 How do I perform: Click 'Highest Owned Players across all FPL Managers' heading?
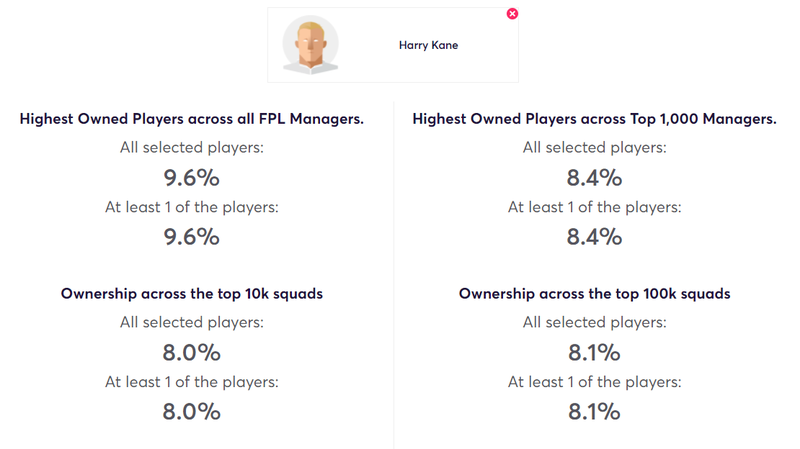point(192,119)
